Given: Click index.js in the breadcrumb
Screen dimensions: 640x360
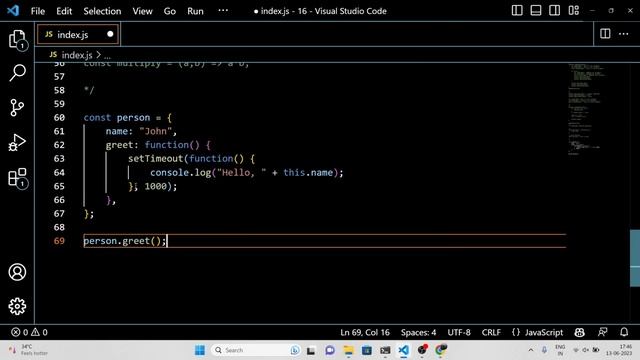Looking at the screenshot, I should pyautogui.click(x=77, y=55).
